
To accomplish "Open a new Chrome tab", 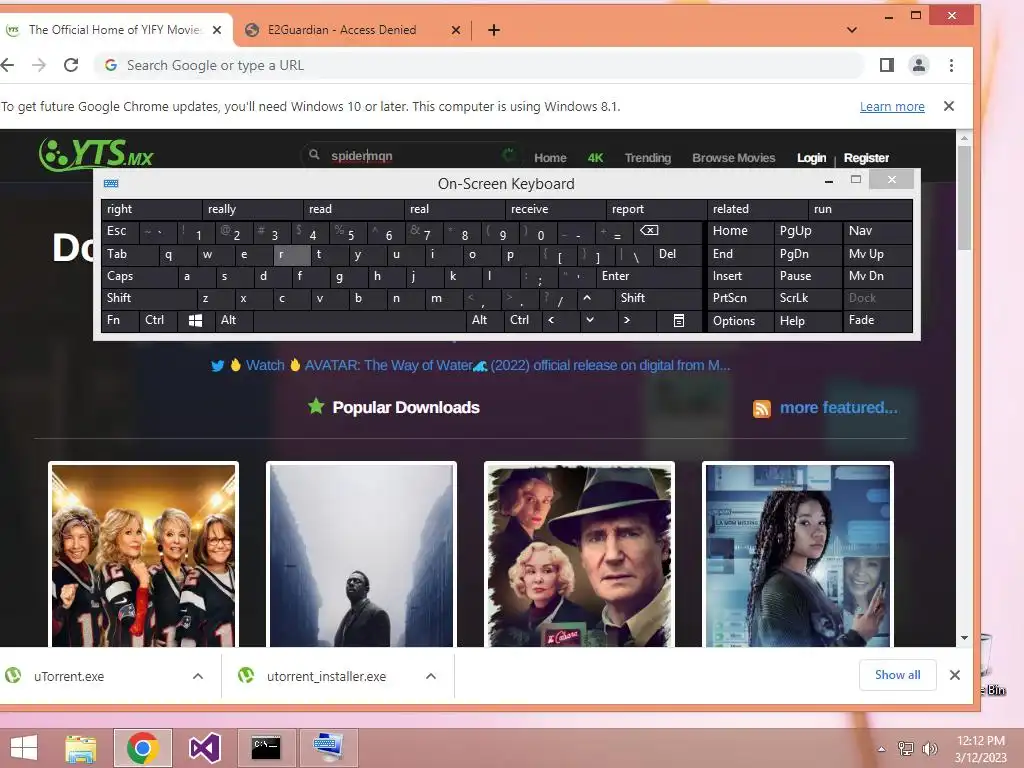I will tap(494, 30).
